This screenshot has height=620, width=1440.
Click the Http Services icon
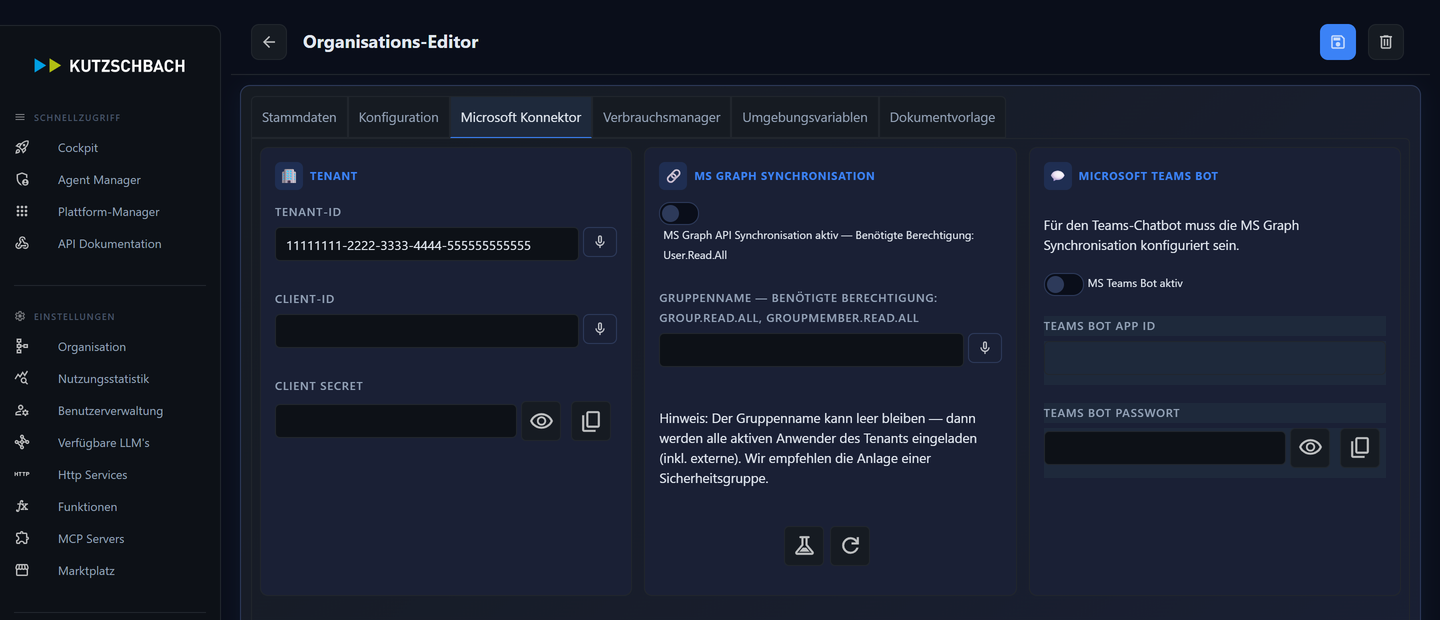pyautogui.click(x=22, y=475)
